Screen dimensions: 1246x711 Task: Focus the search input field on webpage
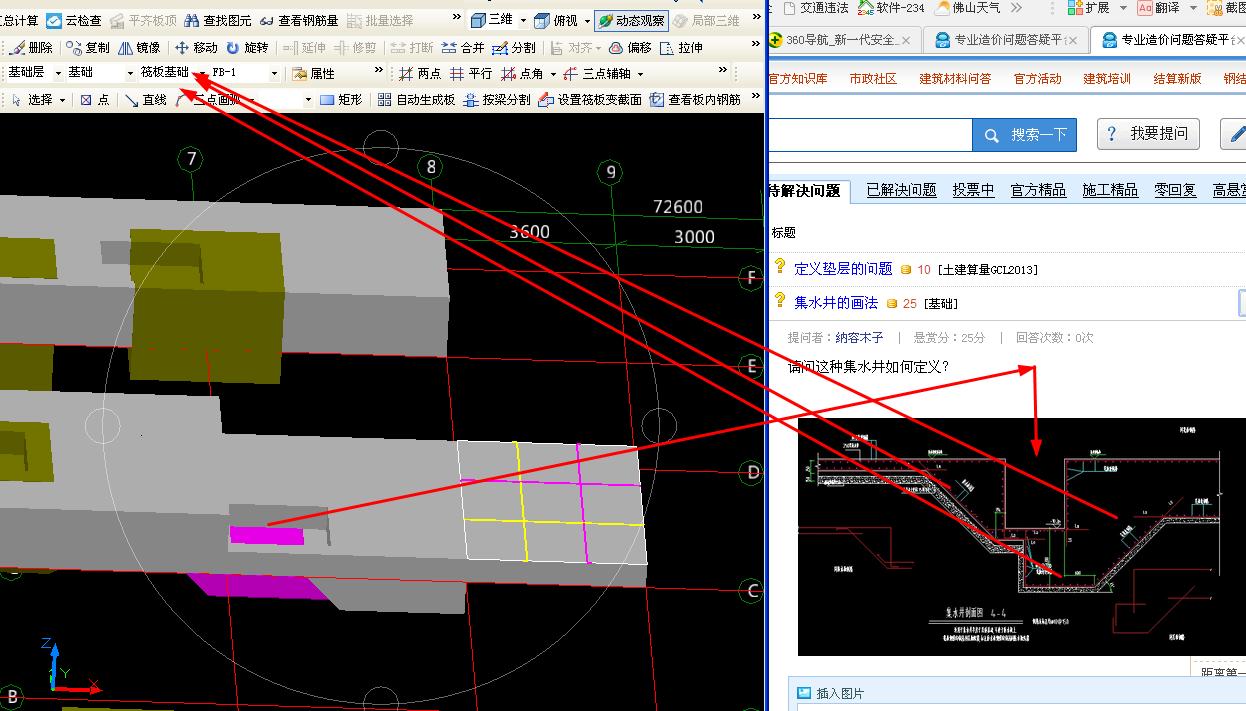coord(870,134)
